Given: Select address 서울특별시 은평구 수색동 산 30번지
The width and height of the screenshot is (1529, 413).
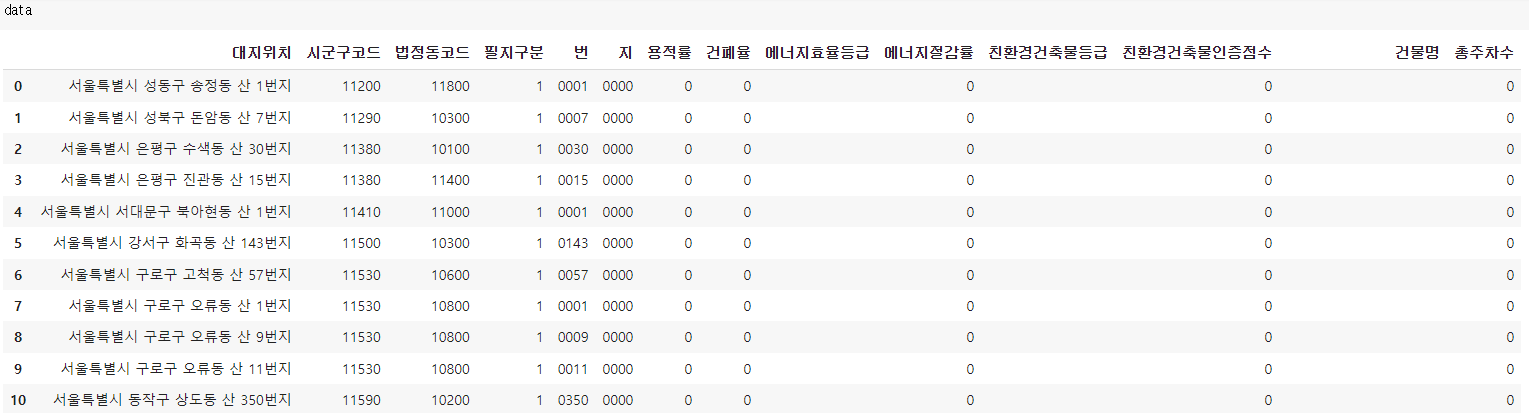Looking at the screenshot, I should pos(176,149).
